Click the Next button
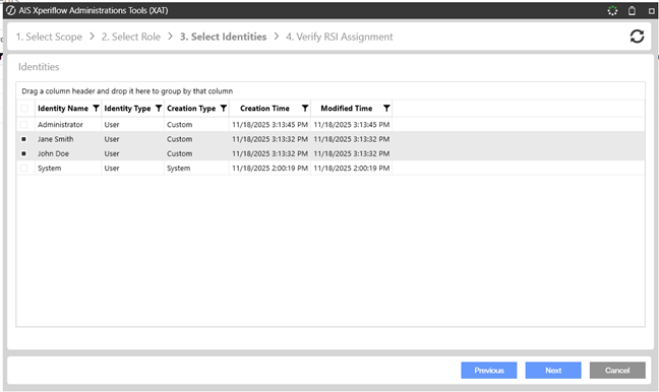Screen dimensions: 659x392 [x=553, y=370]
